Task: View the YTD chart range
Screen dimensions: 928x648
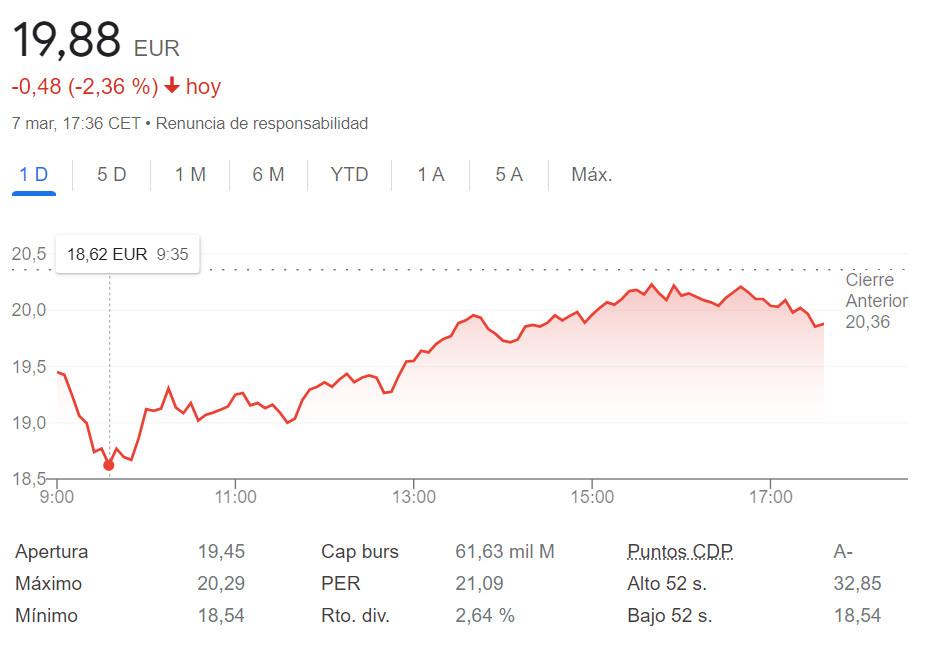Action: pyautogui.click(x=347, y=174)
